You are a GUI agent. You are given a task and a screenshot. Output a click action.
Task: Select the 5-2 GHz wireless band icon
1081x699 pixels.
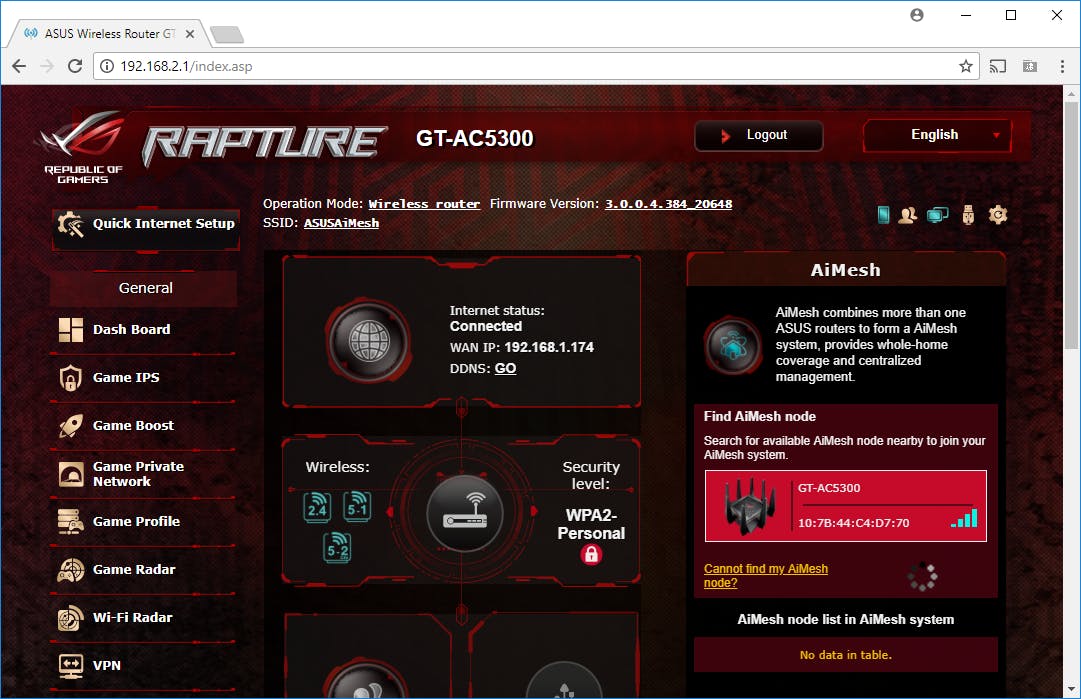337,548
